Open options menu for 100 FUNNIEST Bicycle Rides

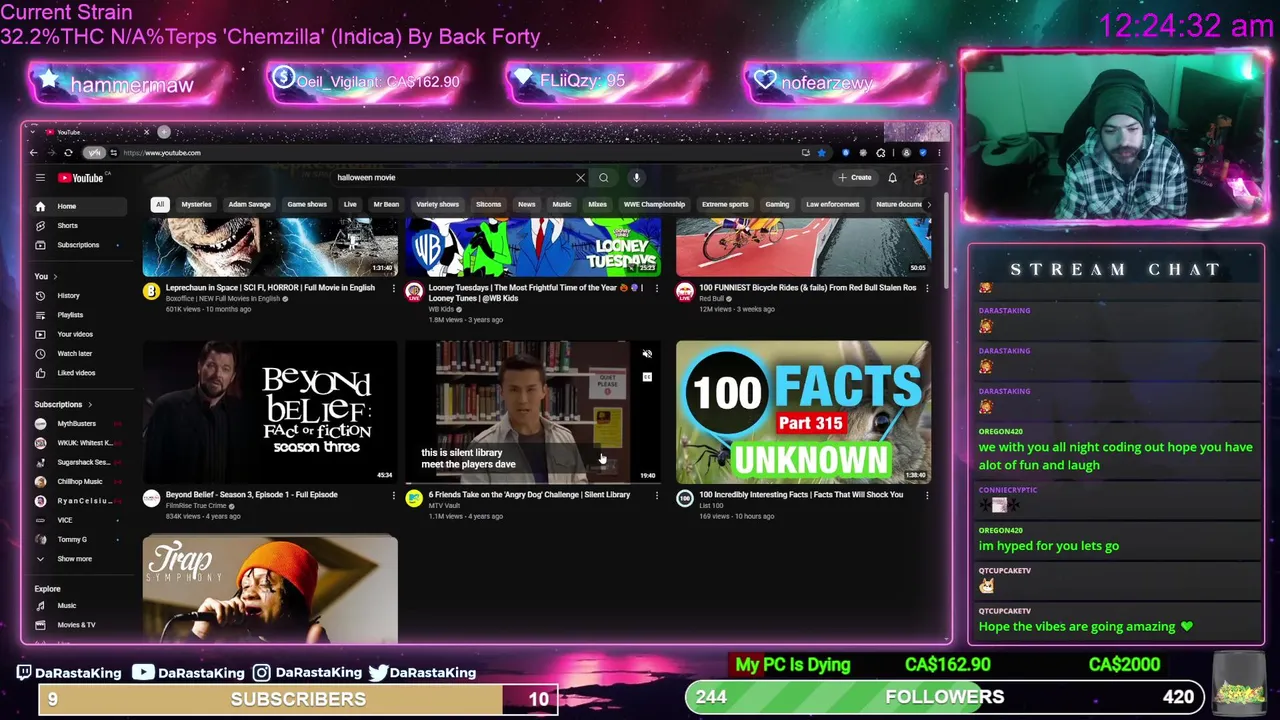[926, 288]
